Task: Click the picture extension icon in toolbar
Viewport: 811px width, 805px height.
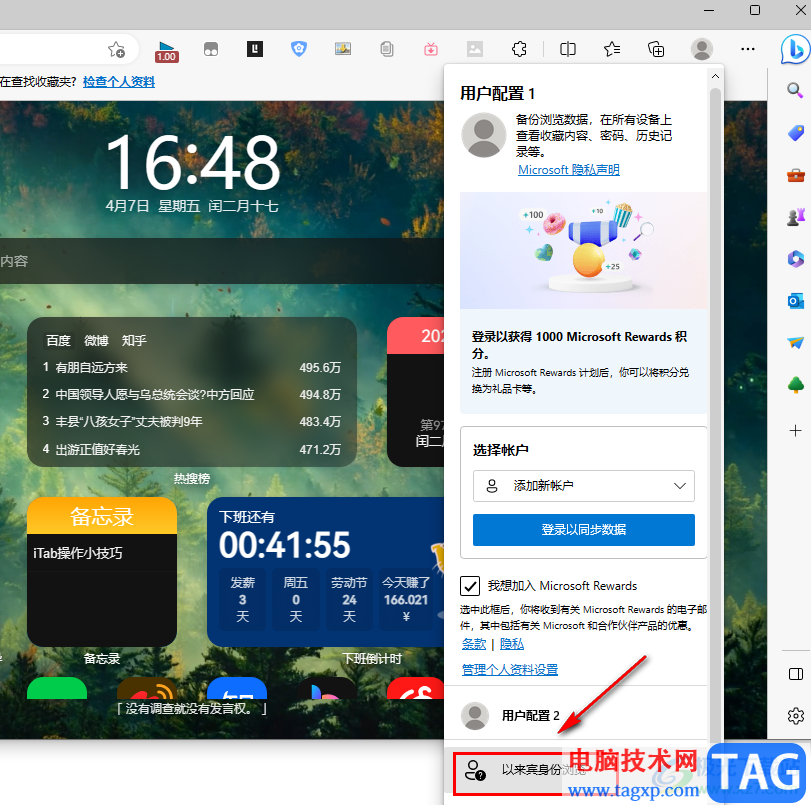Action: coord(342,49)
